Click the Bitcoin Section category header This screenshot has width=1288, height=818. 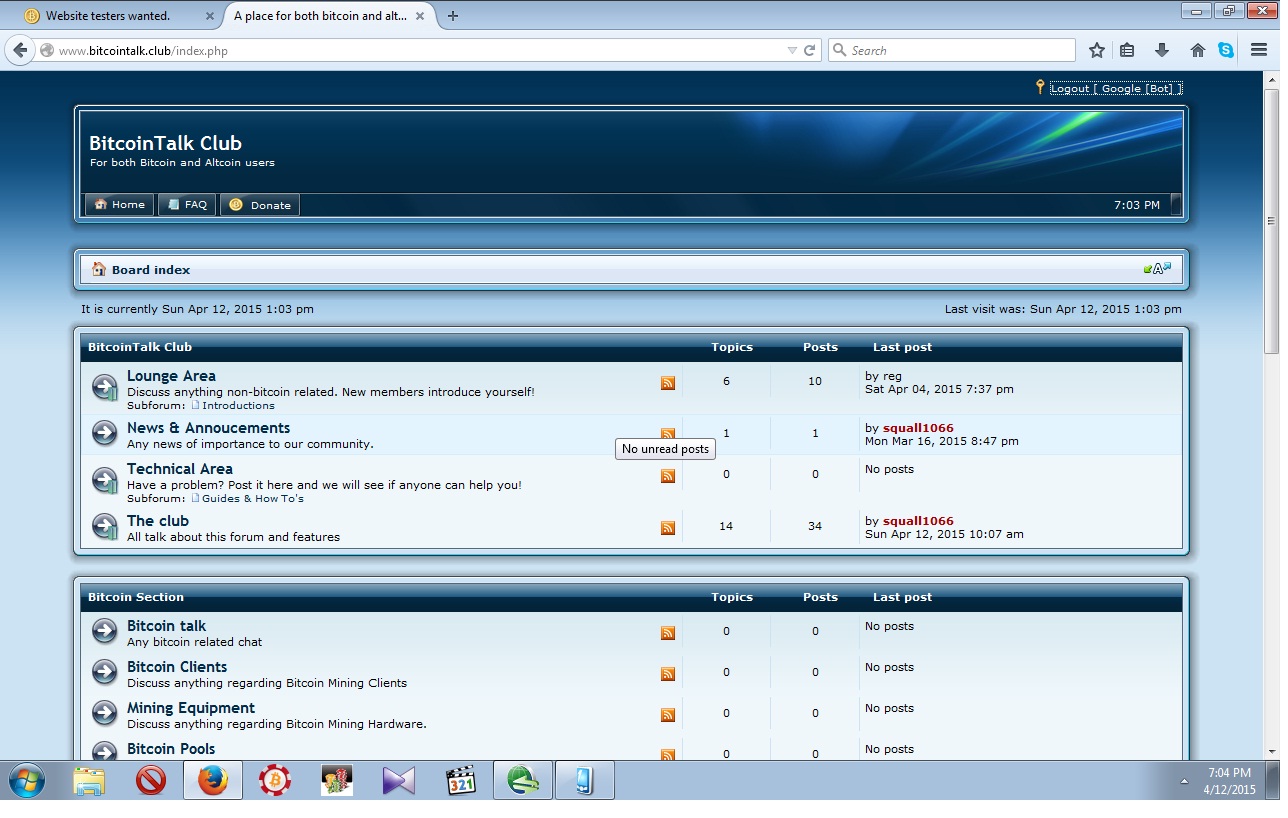point(136,597)
